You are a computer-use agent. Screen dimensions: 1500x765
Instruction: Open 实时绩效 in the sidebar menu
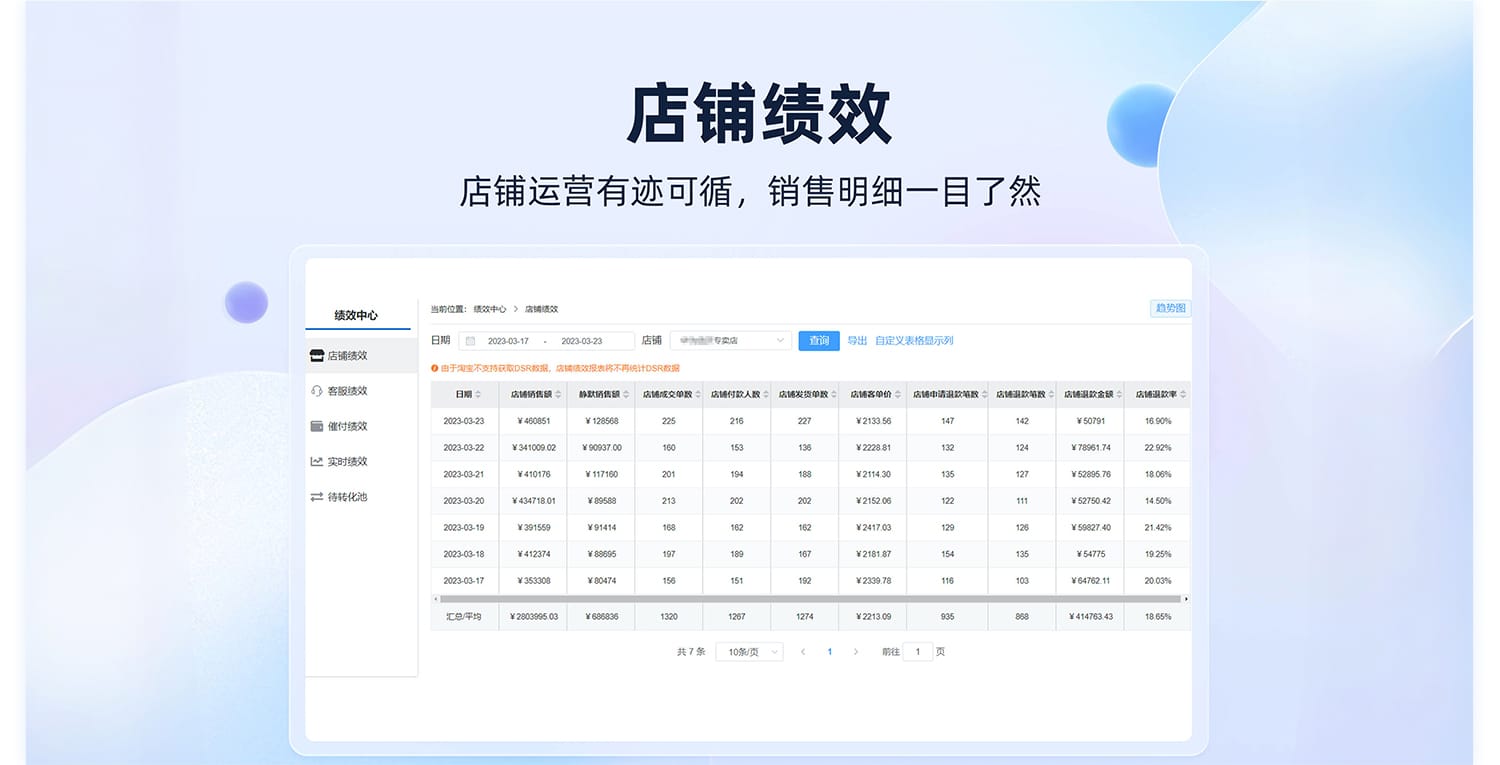348,462
